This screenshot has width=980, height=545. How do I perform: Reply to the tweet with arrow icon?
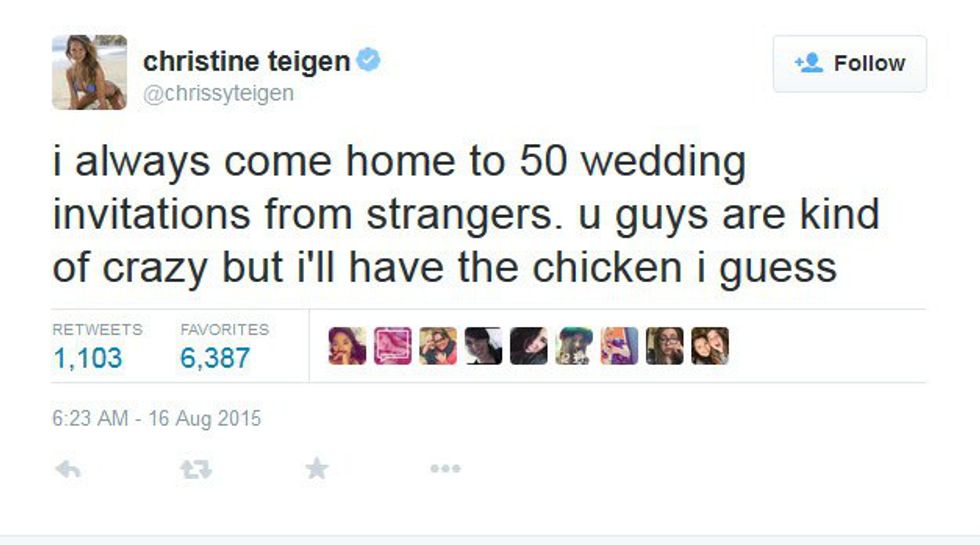click(68, 468)
